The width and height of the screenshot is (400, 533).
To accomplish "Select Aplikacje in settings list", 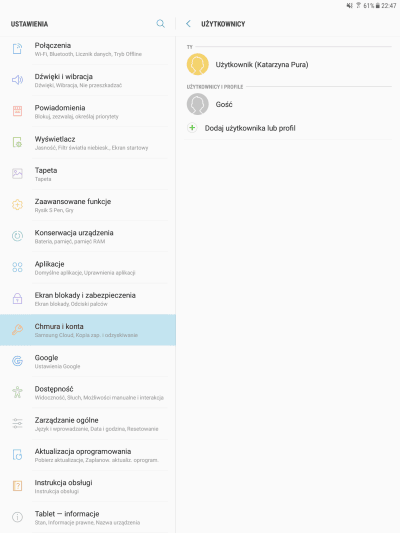I will click(x=88, y=268).
